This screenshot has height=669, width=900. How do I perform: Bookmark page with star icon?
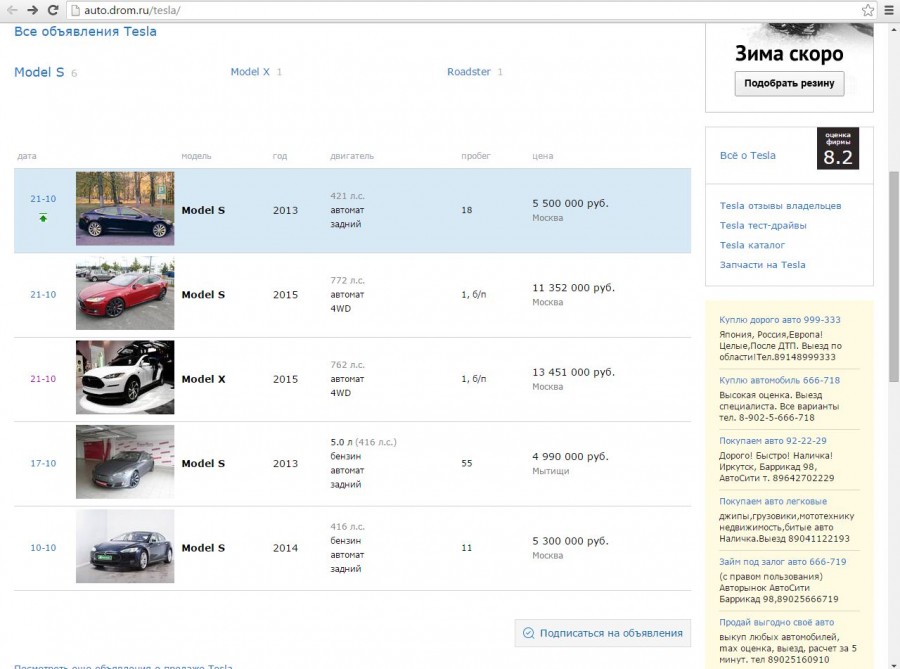click(x=868, y=10)
